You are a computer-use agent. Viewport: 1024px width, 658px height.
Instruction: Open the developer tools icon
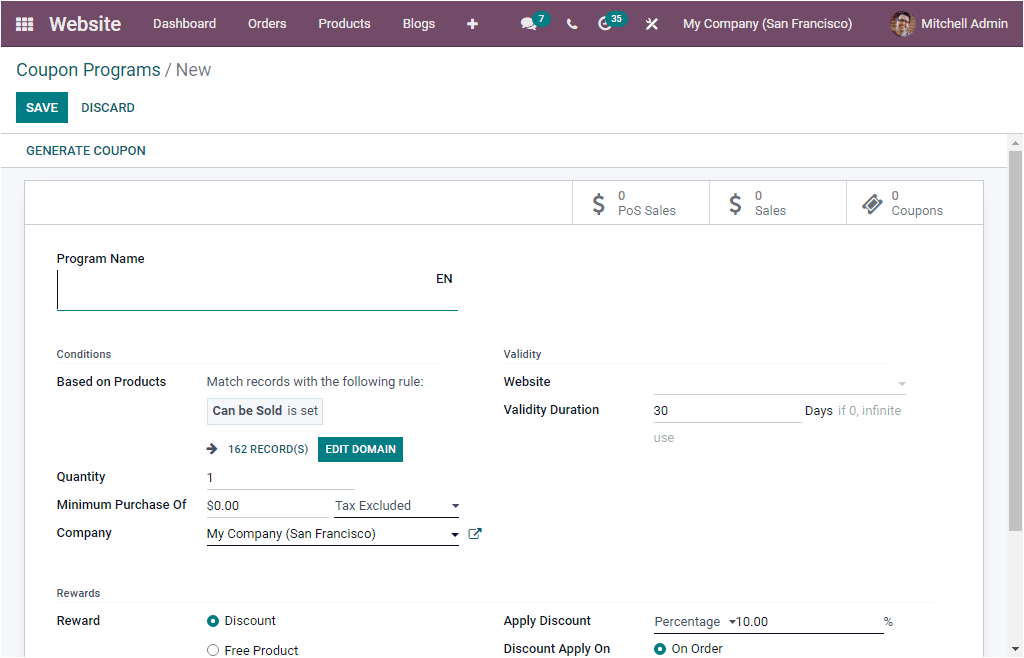tap(651, 23)
